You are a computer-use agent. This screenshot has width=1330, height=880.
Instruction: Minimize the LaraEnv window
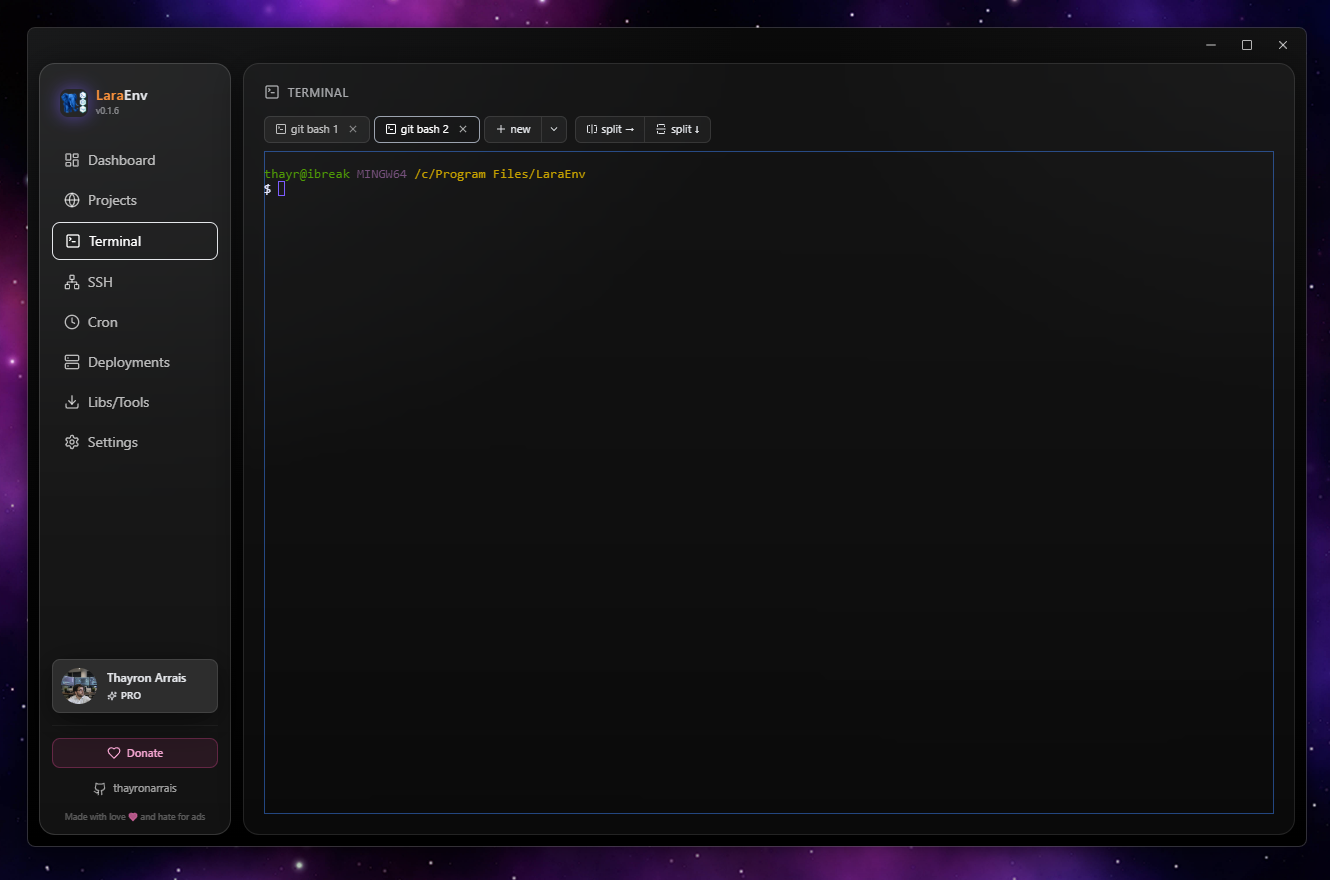click(x=1211, y=45)
